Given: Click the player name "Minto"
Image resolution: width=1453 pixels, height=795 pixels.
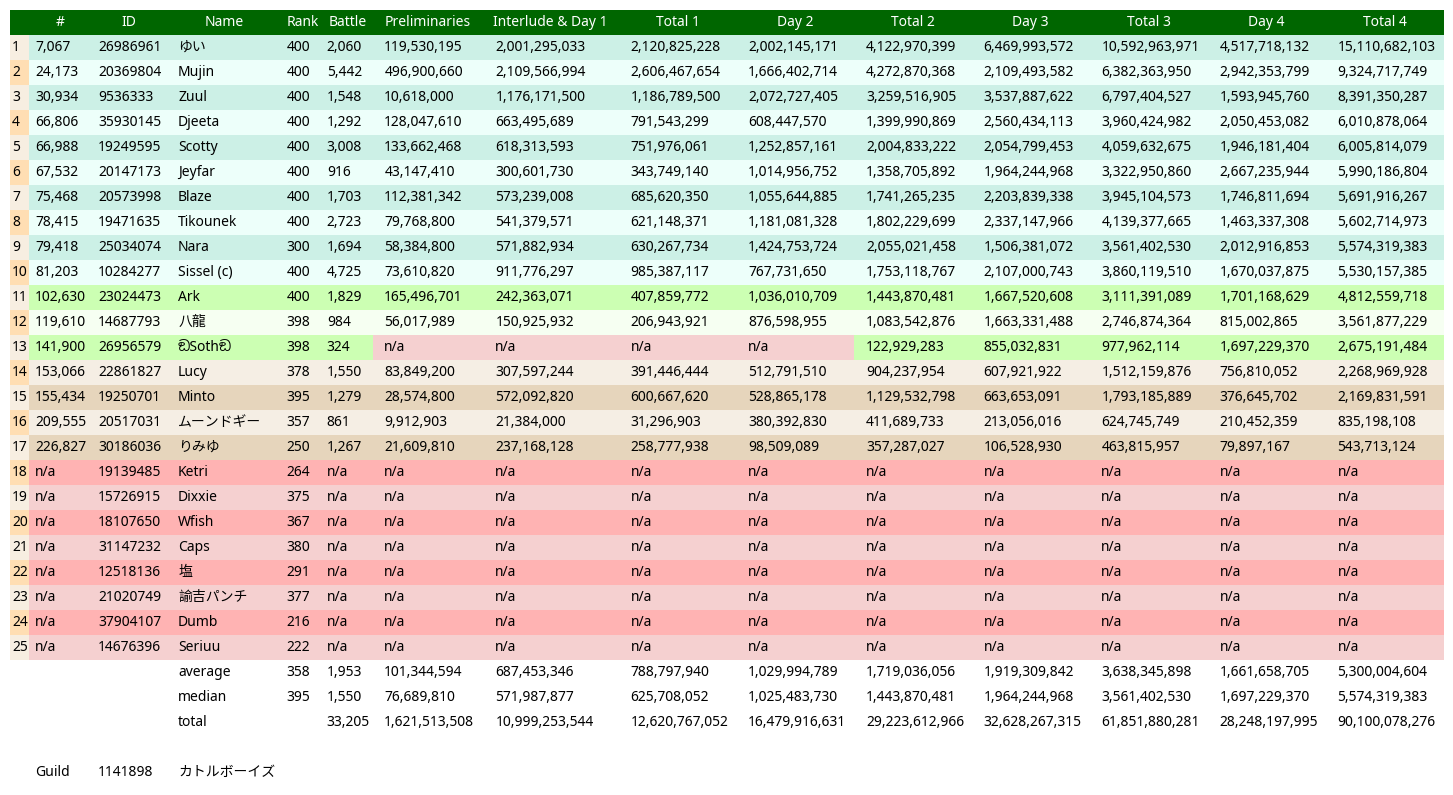Looking at the screenshot, I should [x=196, y=396].
